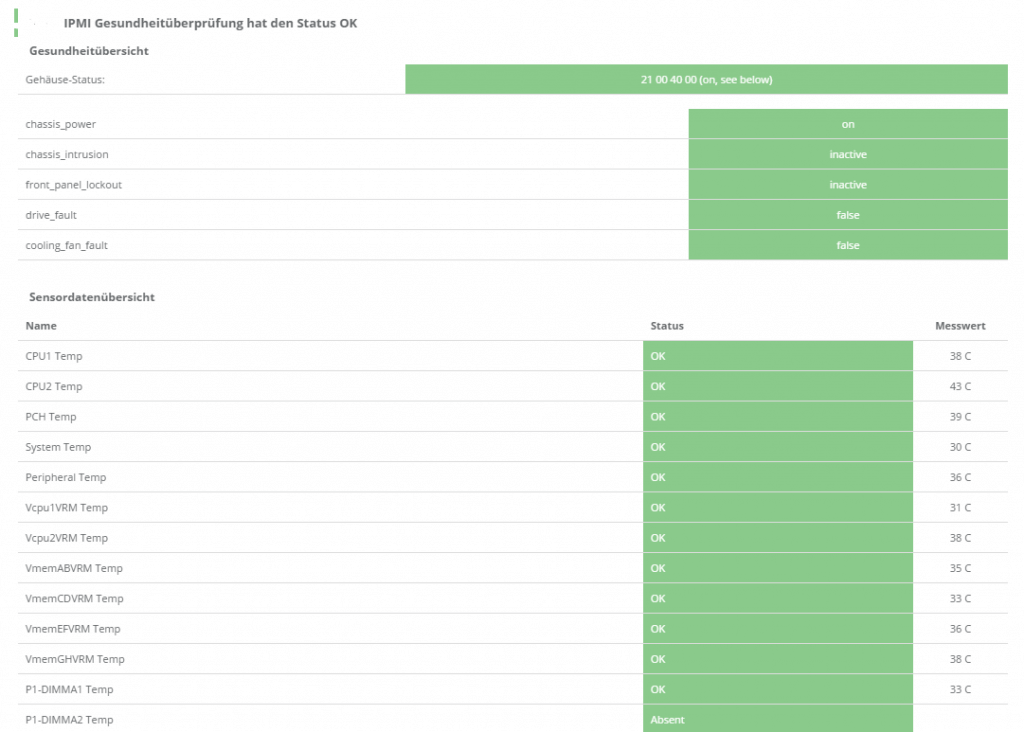Click the chassis_power 'on' status cell
1024x732 pixels.
click(847, 124)
